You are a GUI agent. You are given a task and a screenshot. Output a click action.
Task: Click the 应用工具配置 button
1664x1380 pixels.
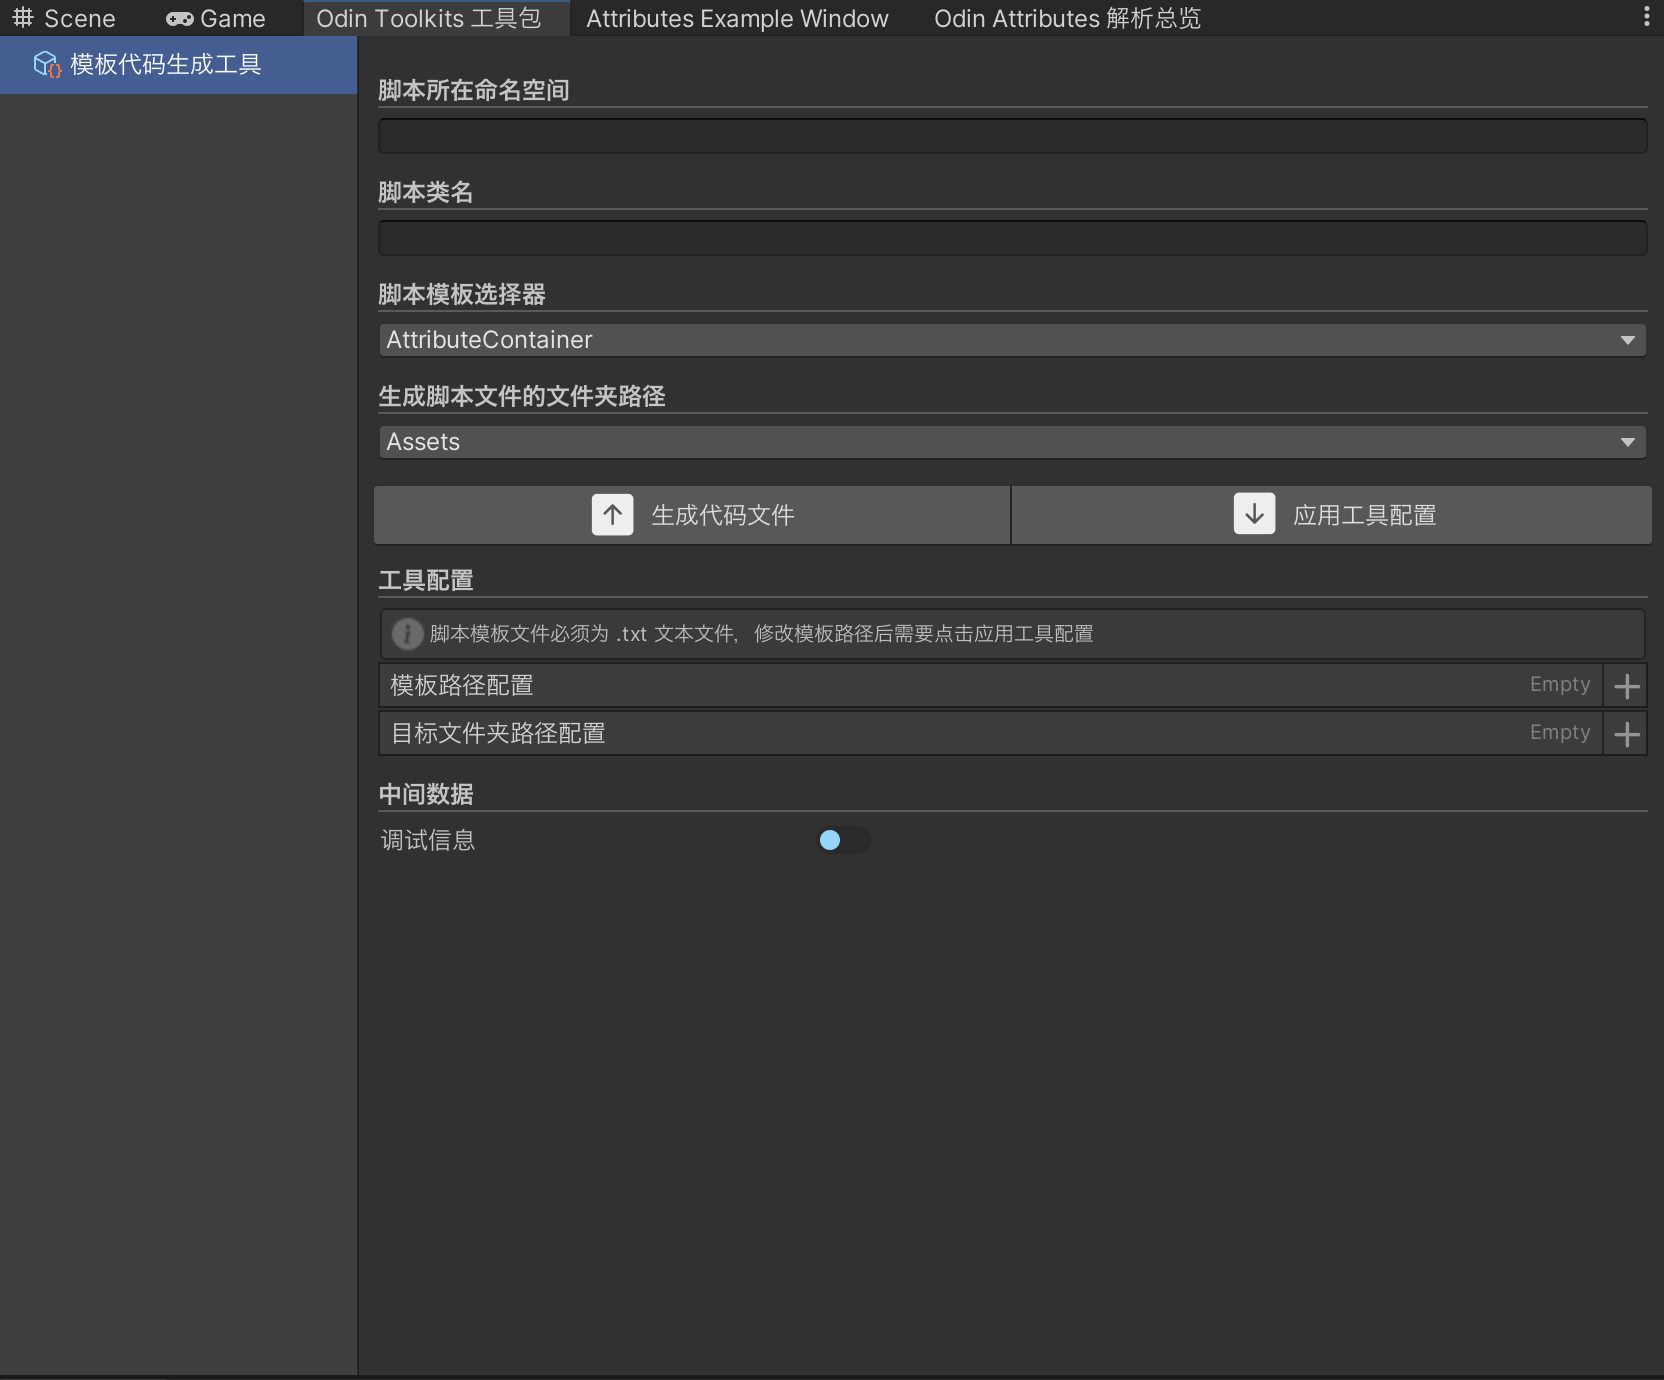coord(1332,515)
